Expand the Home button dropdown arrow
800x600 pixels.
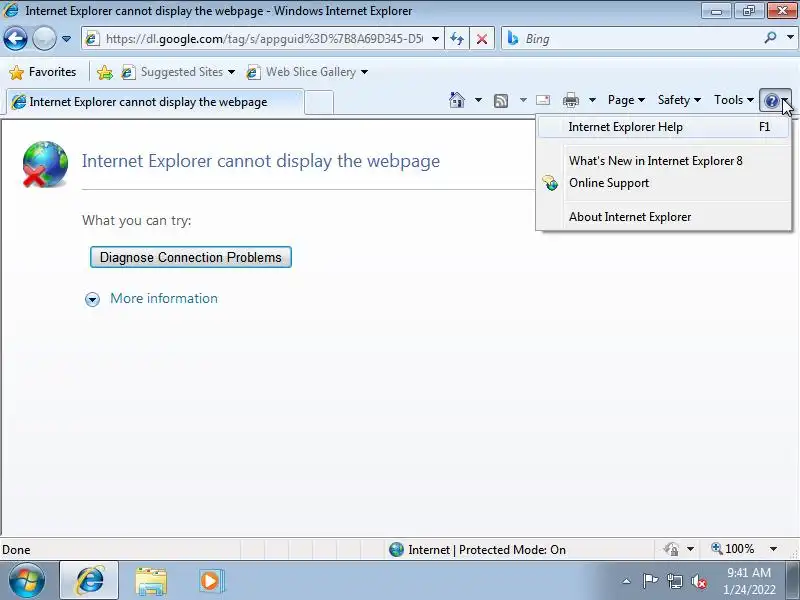click(478, 100)
